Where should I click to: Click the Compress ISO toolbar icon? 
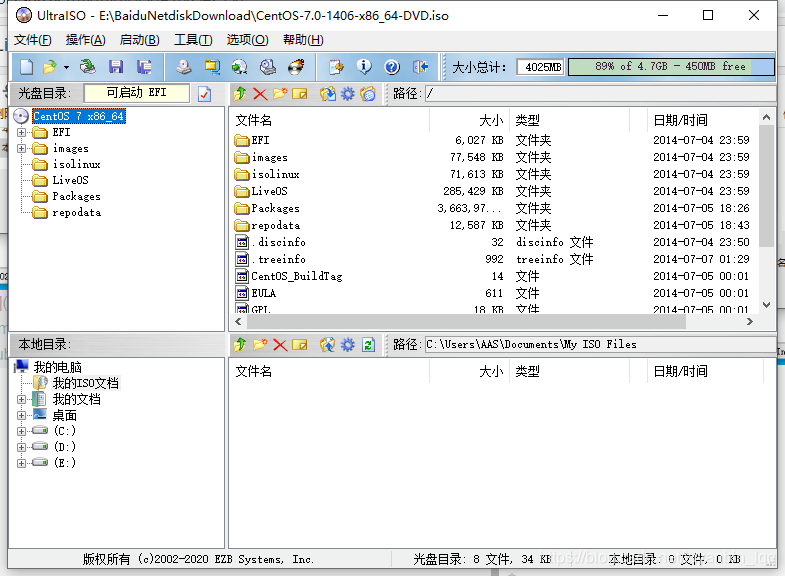[x=212, y=67]
